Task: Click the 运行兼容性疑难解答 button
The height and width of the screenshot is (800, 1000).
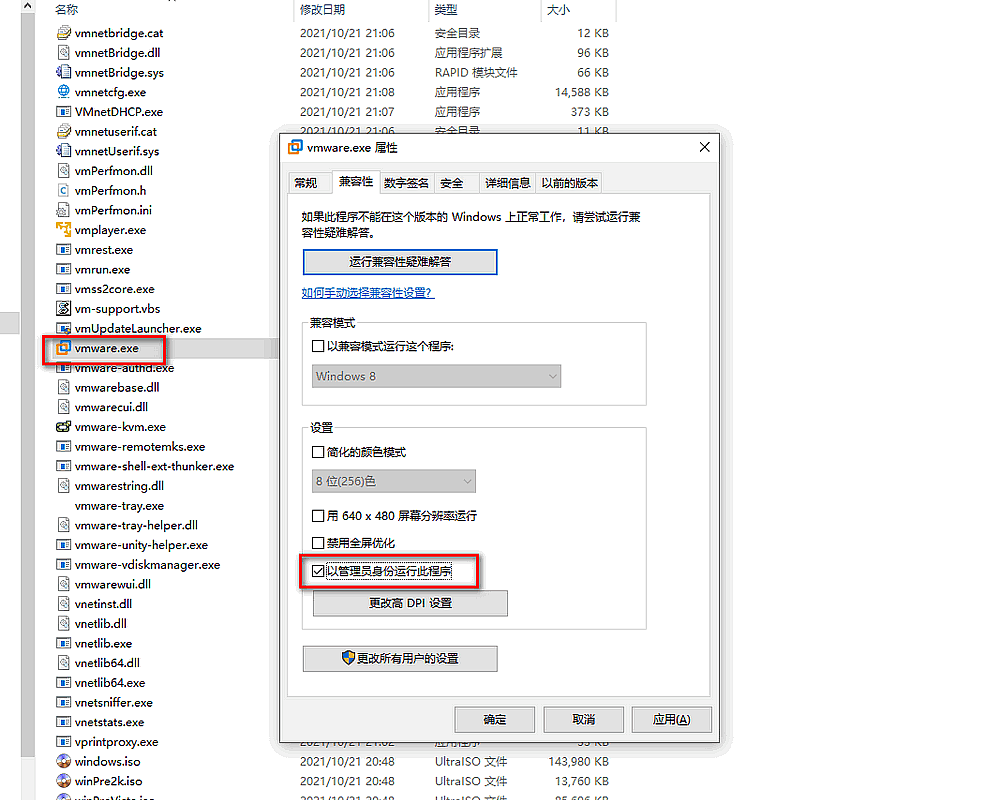Action: (x=399, y=262)
